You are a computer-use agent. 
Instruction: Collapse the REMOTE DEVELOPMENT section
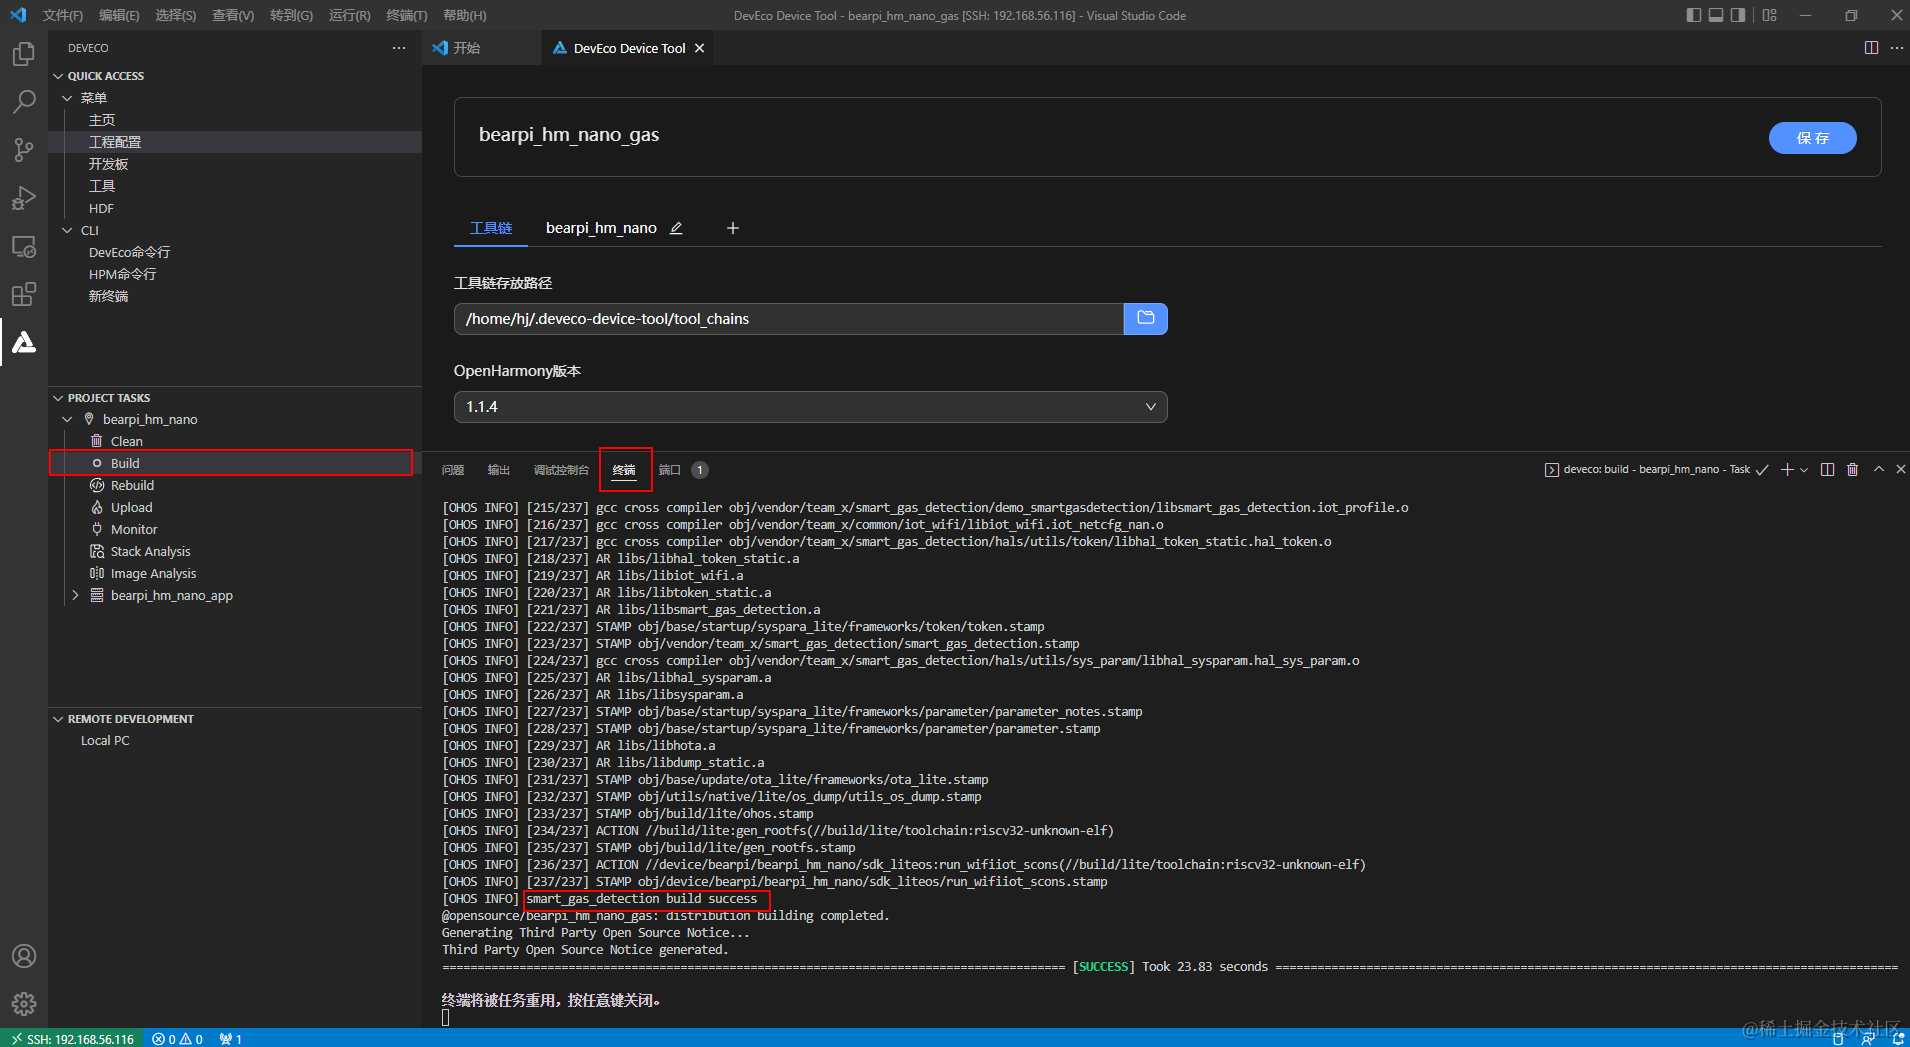[x=58, y=719]
